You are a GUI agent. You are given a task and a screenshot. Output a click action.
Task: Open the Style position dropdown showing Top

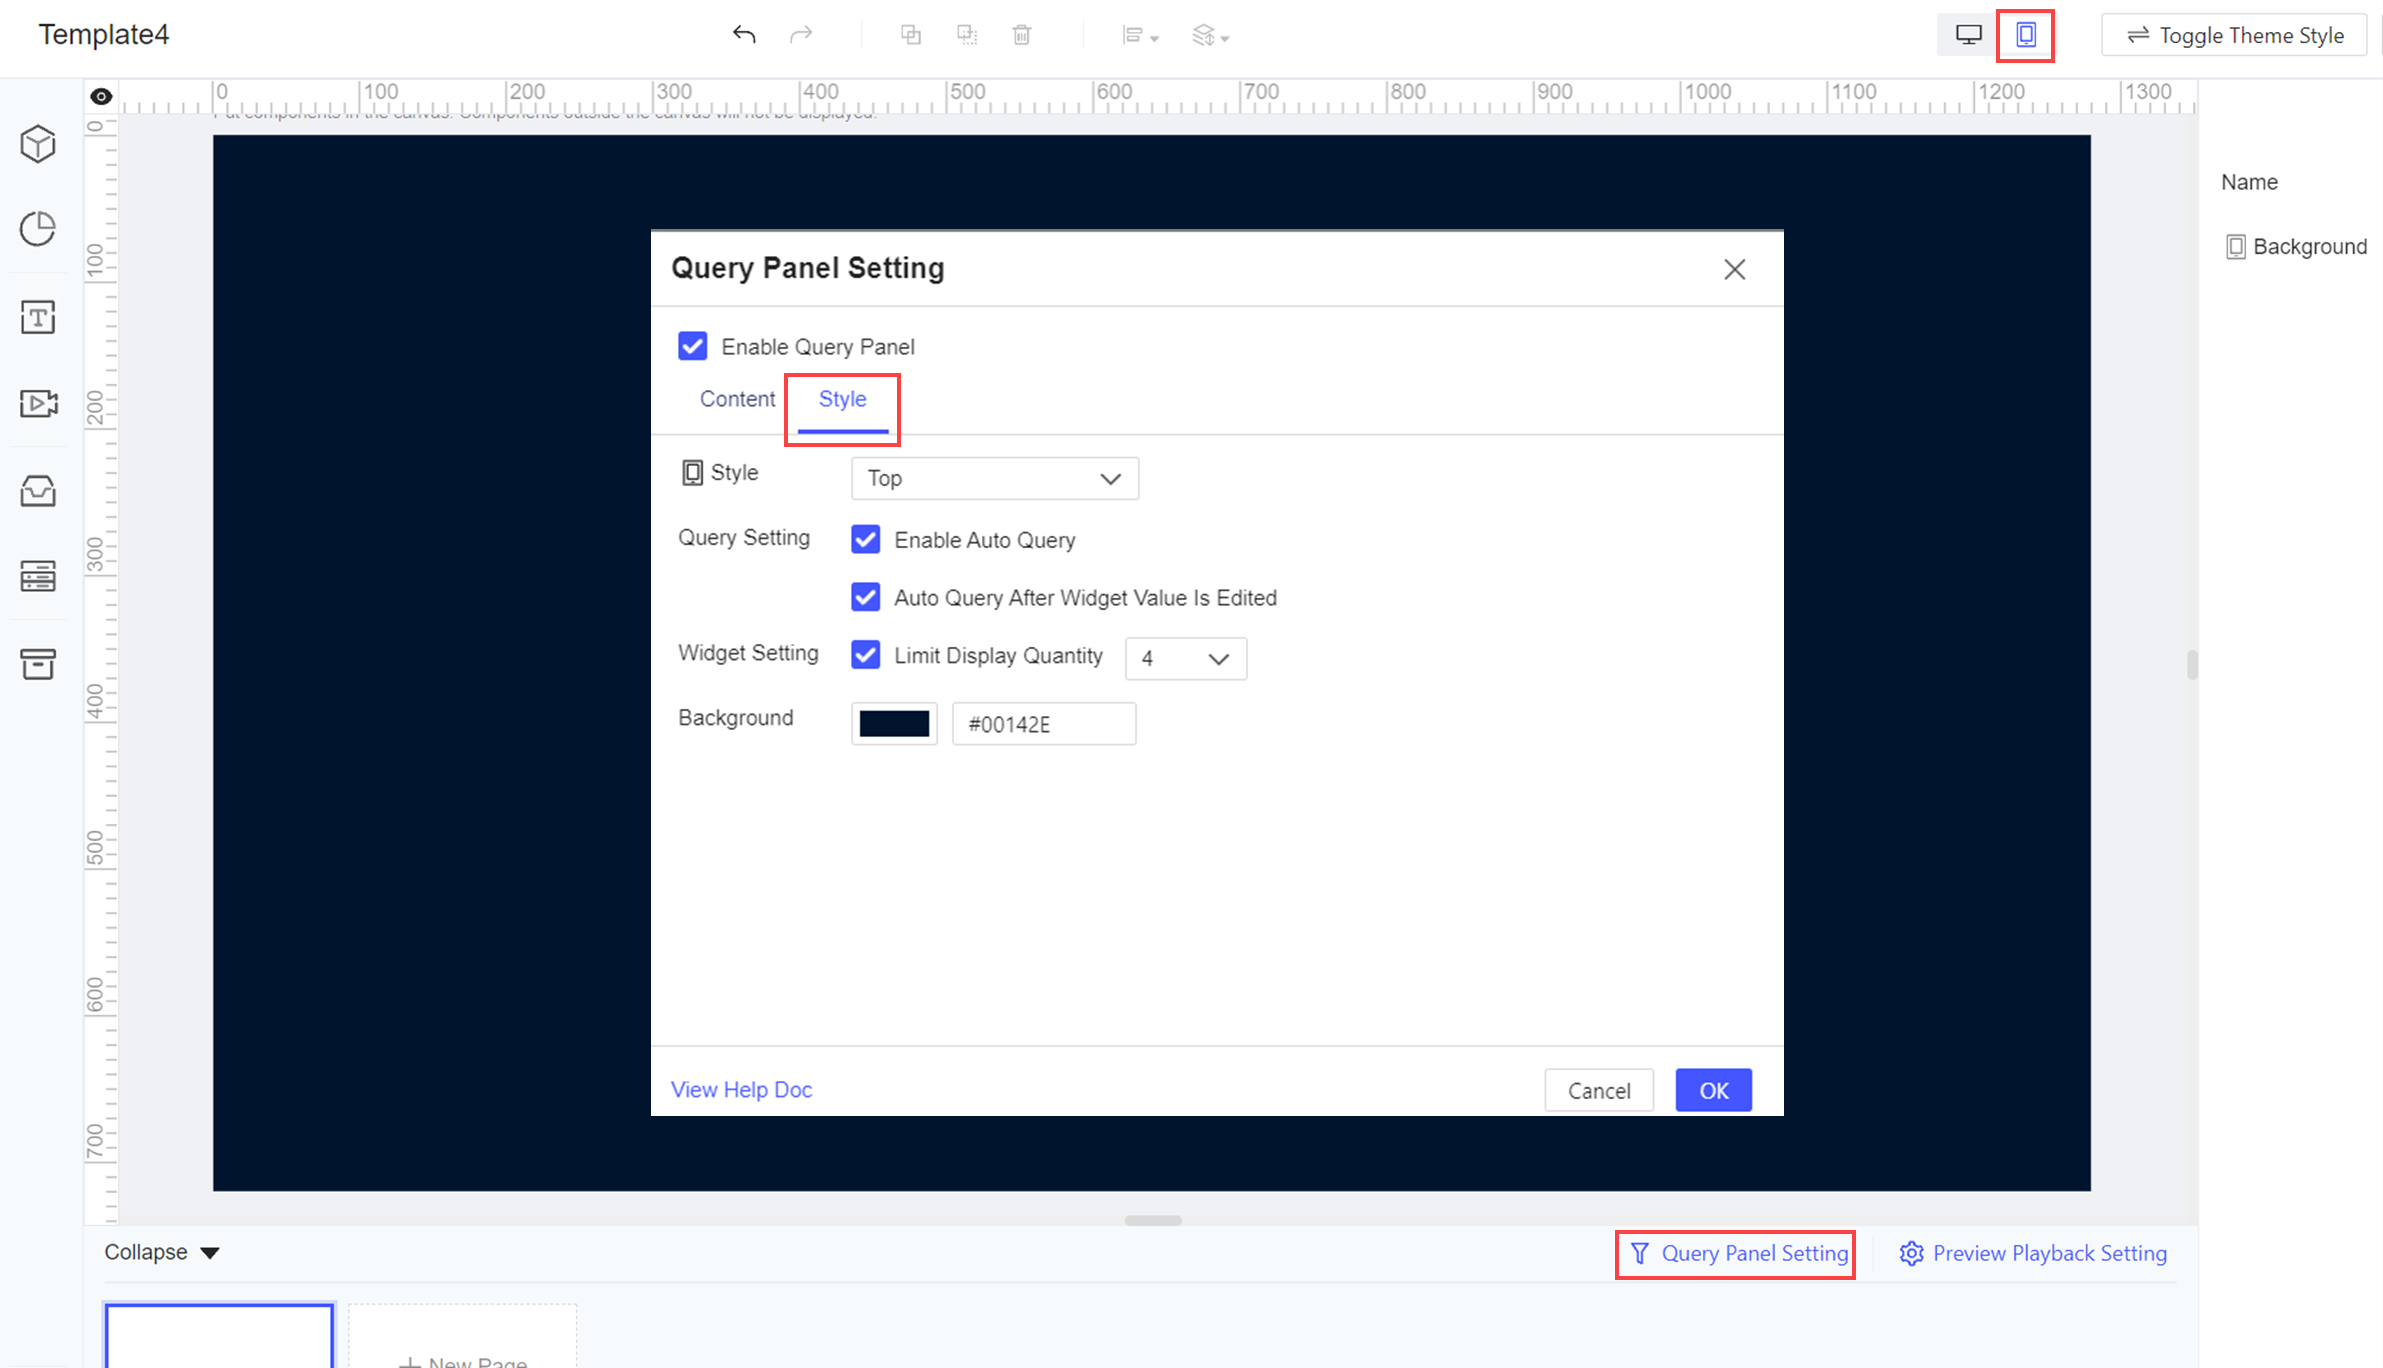pos(994,478)
